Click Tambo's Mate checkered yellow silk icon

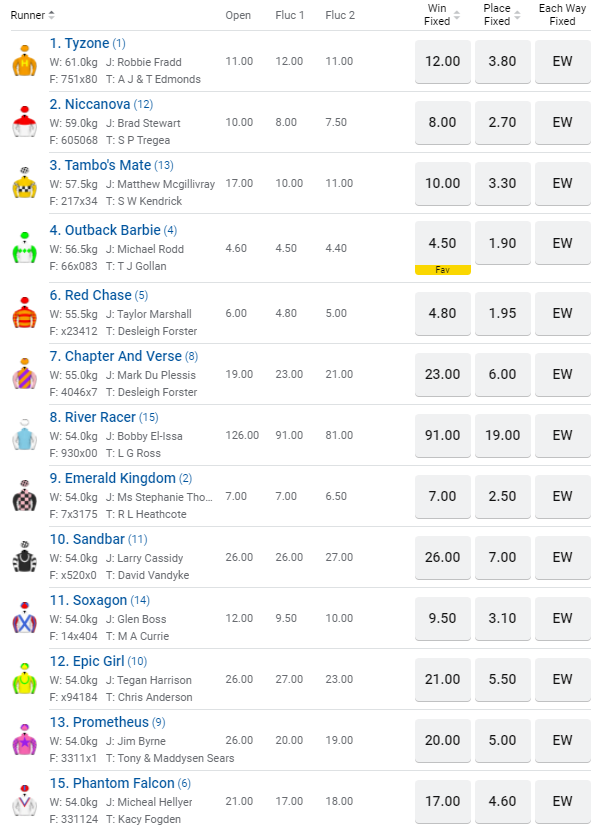click(24, 183)
